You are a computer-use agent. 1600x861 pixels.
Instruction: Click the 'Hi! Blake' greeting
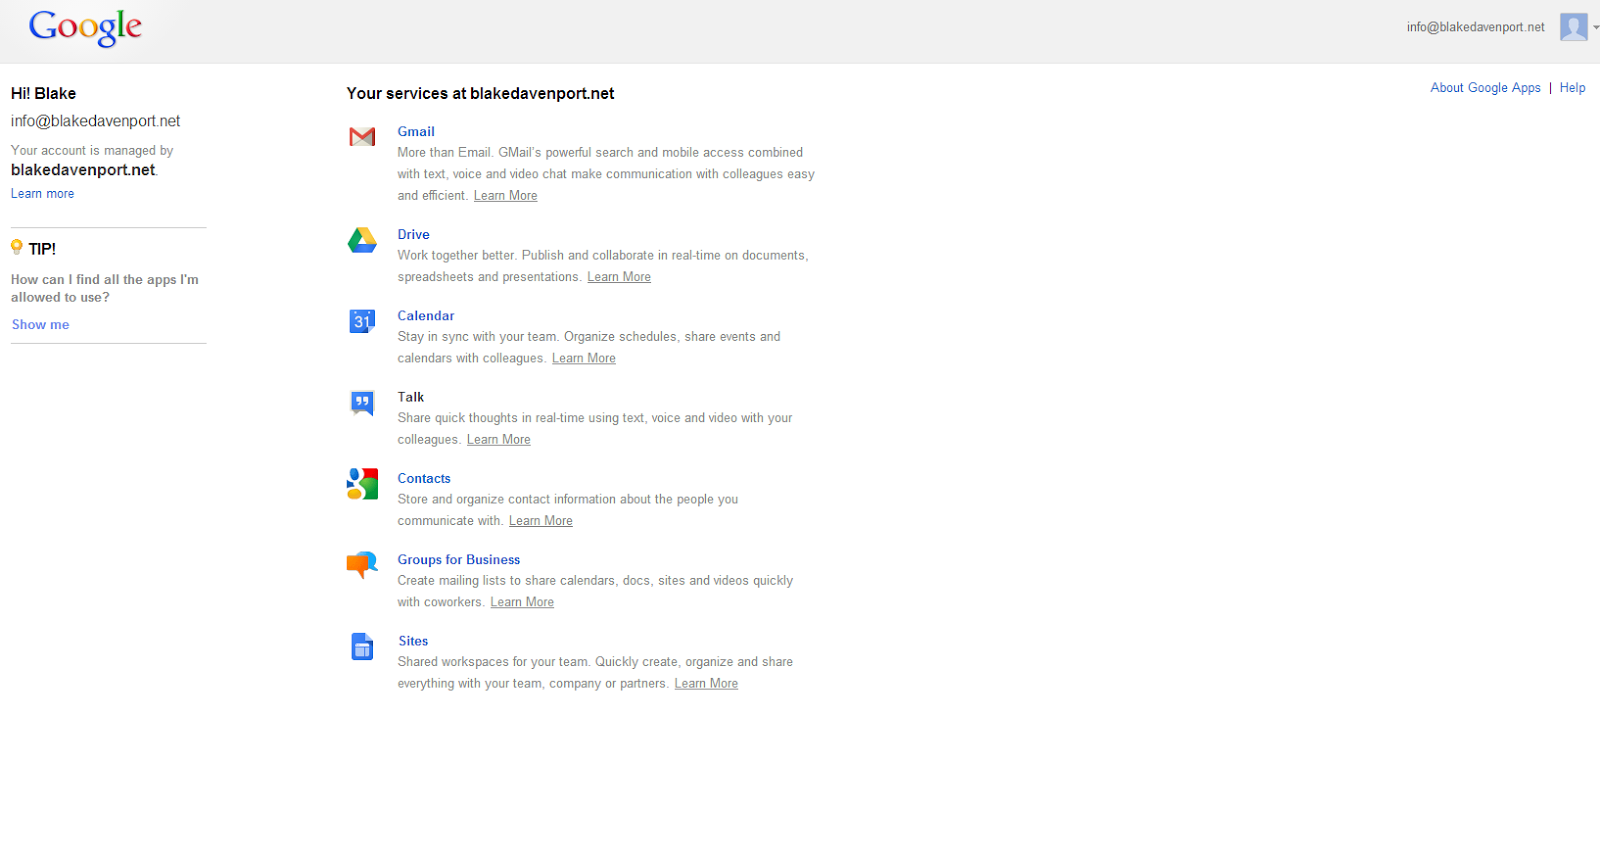[43, 93]
